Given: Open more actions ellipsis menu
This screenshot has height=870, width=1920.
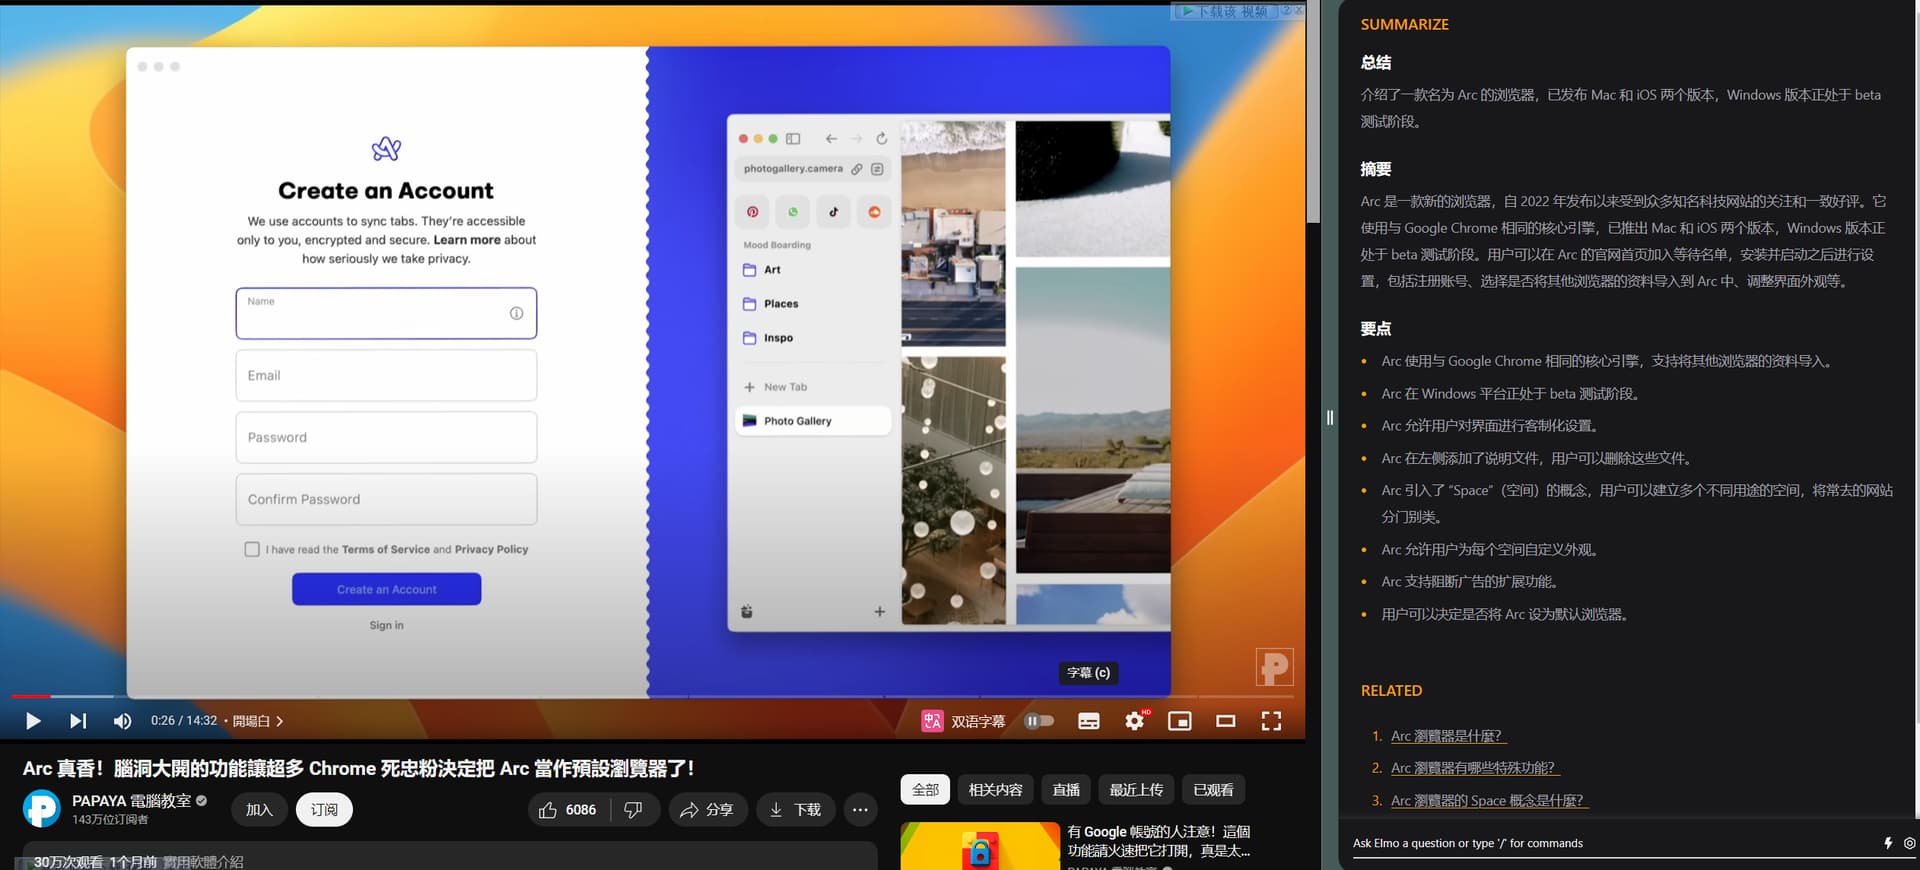Looking at the screenshot, I should pyautogui.click(x=860, y=810).
